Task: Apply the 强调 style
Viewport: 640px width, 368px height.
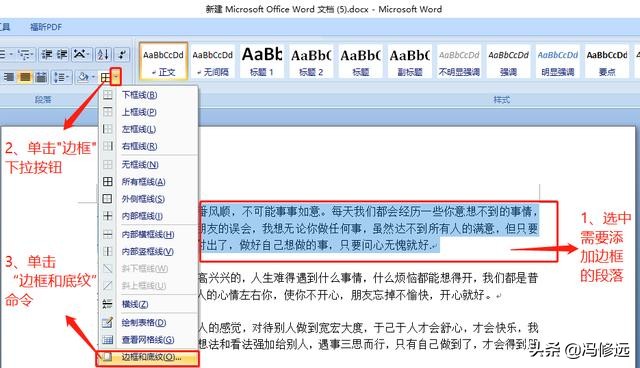Action: coord(509,61)
